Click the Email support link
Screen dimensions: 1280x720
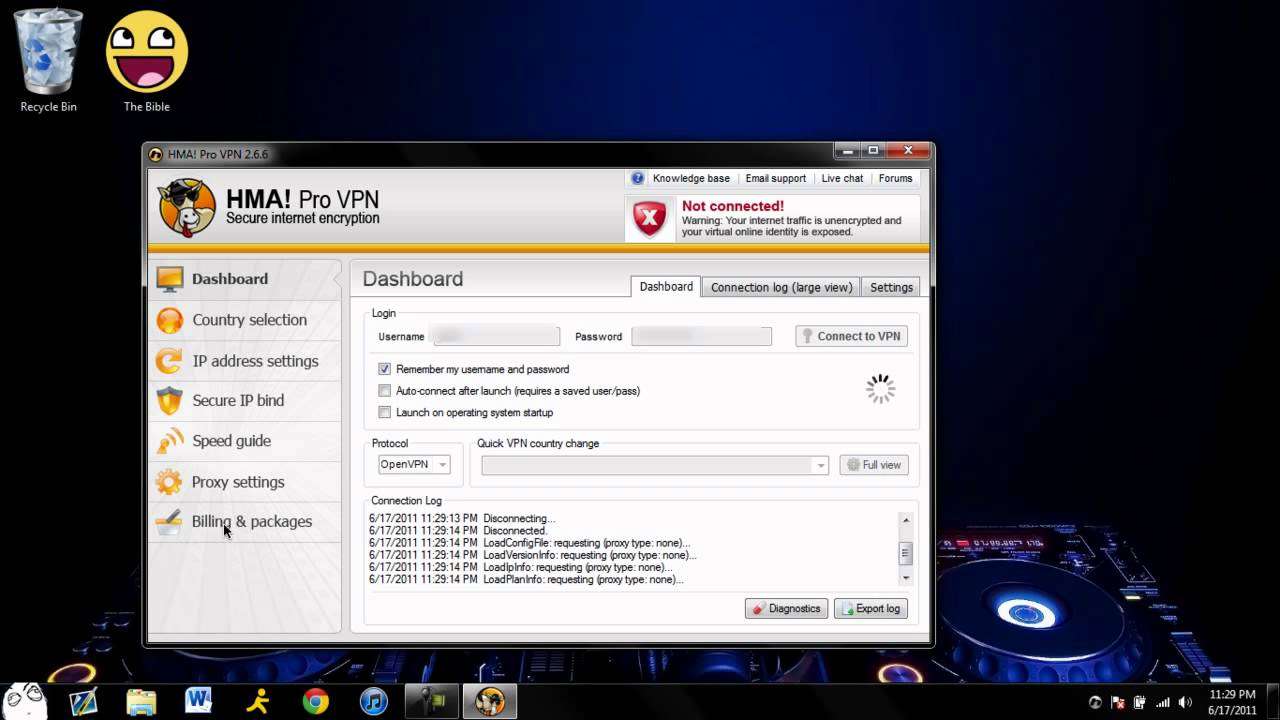[775, 178]
